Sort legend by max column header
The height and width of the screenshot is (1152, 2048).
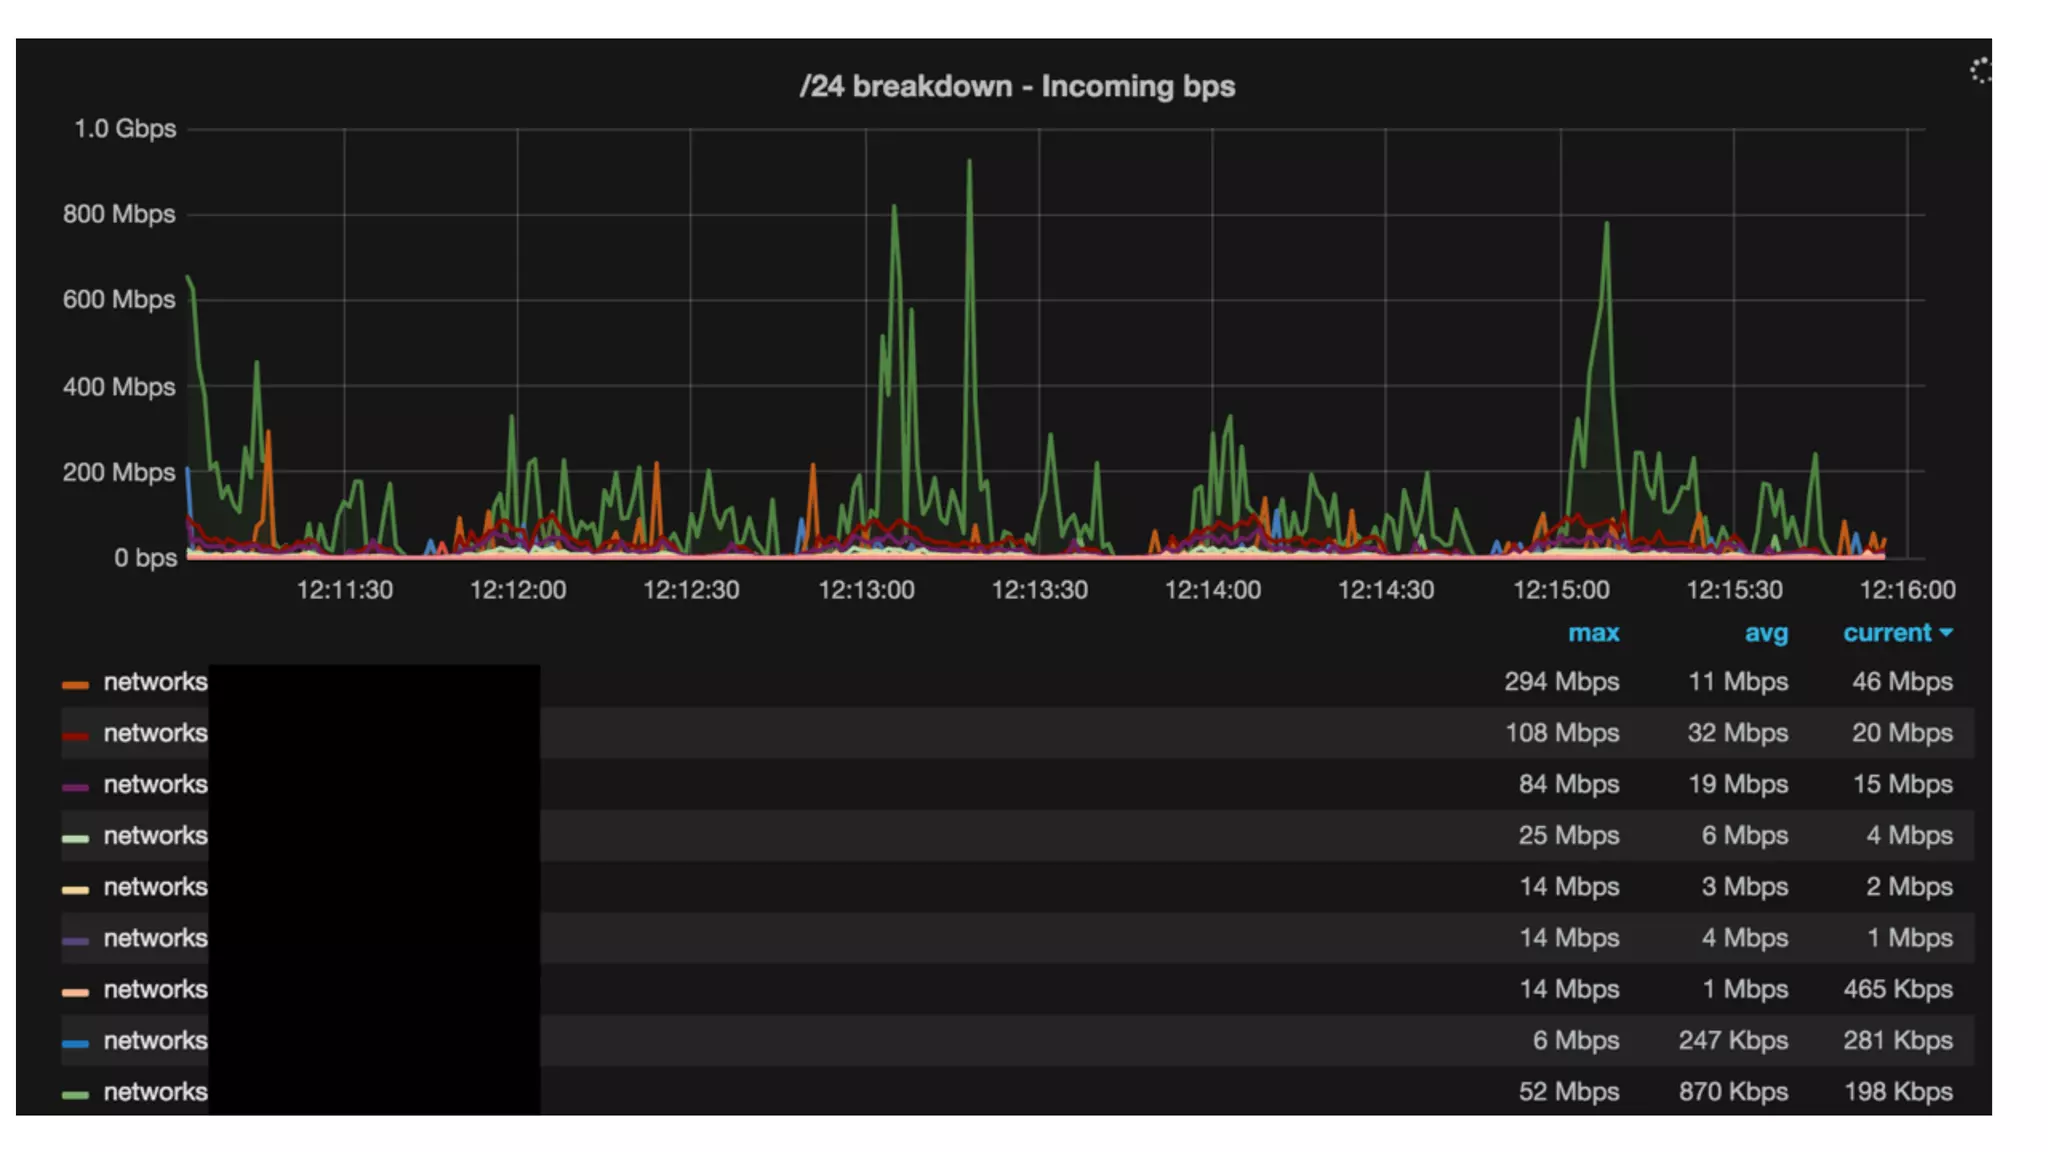[1592, 633]
